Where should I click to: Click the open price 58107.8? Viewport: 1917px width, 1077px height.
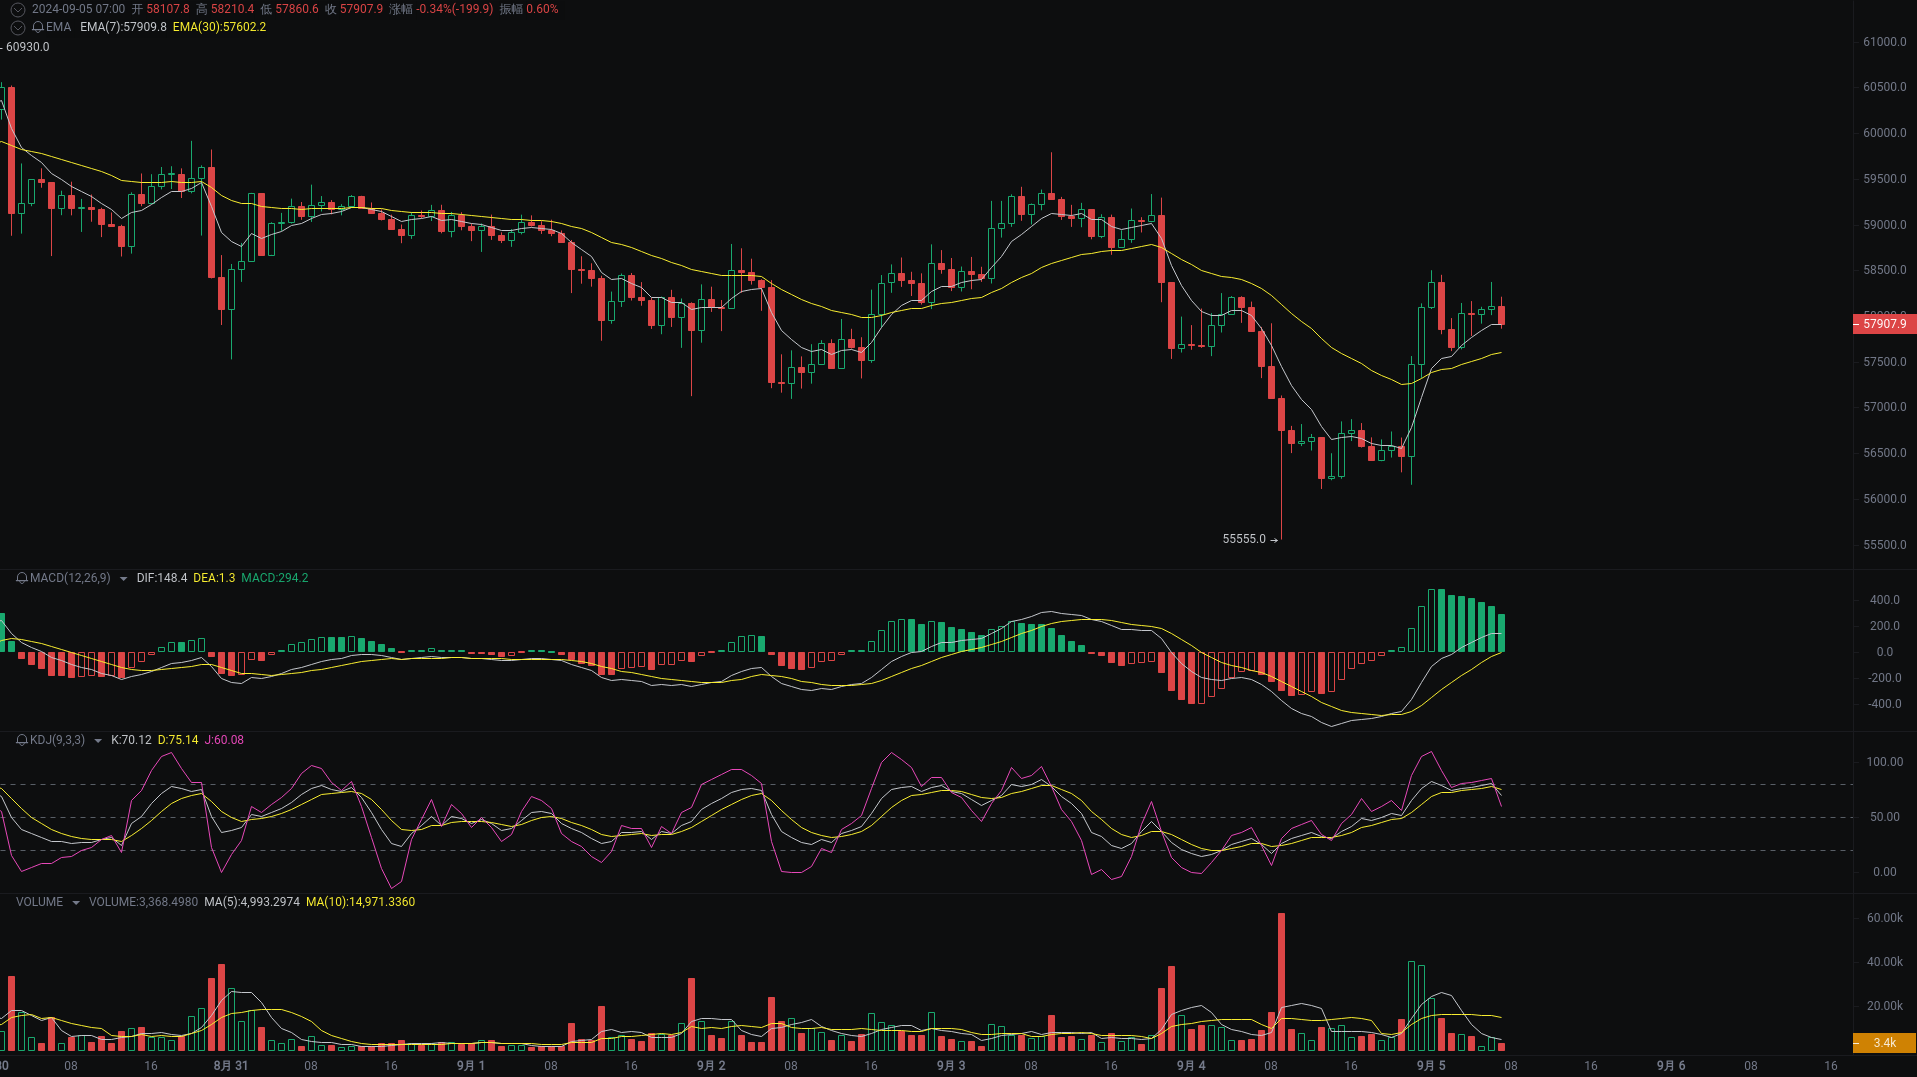[x=168, y=9]
